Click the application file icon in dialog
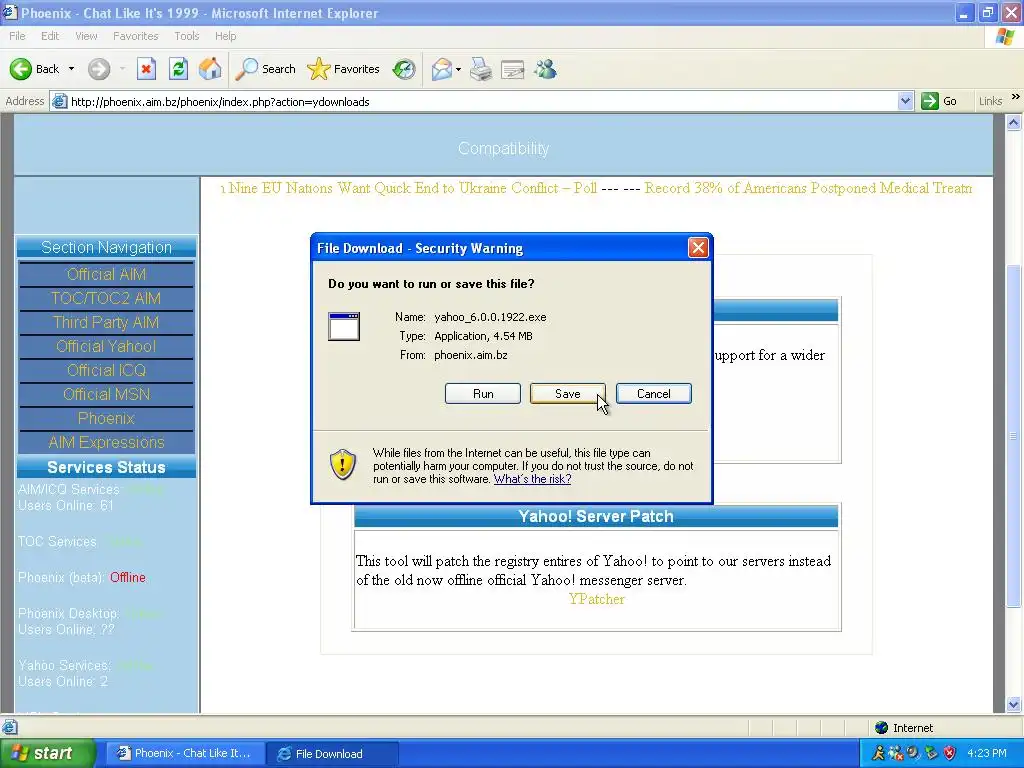The width and height of the screenshot is (1024, 768). click(344, 326)
